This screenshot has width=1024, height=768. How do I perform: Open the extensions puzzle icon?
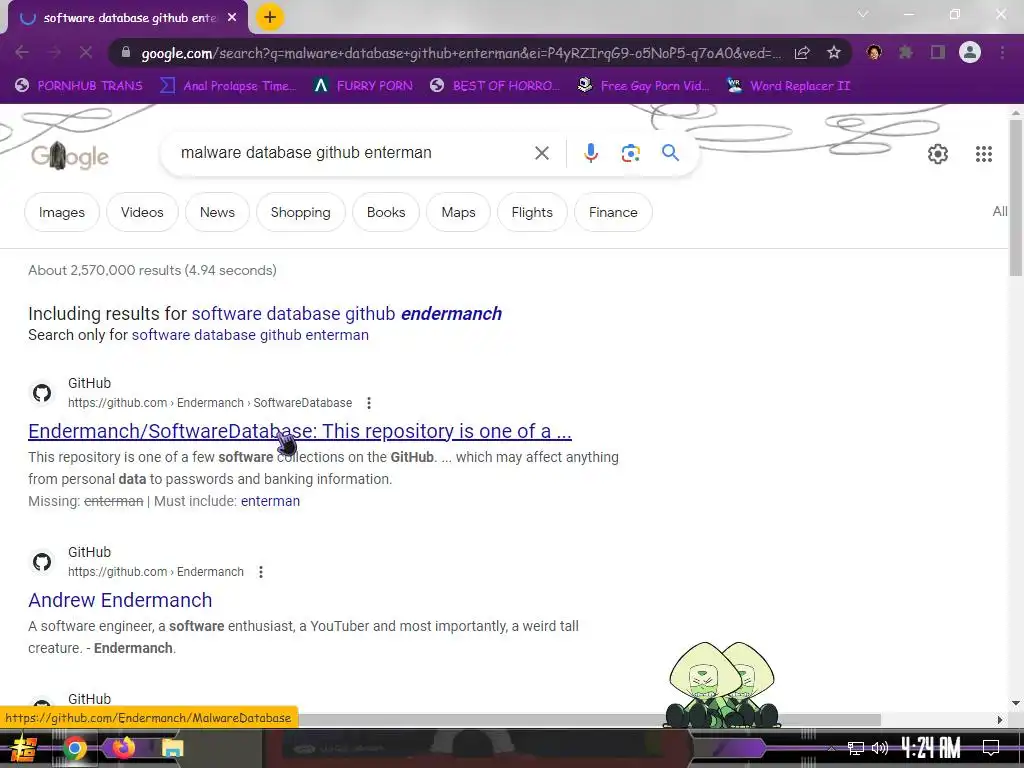coord(906,52)
